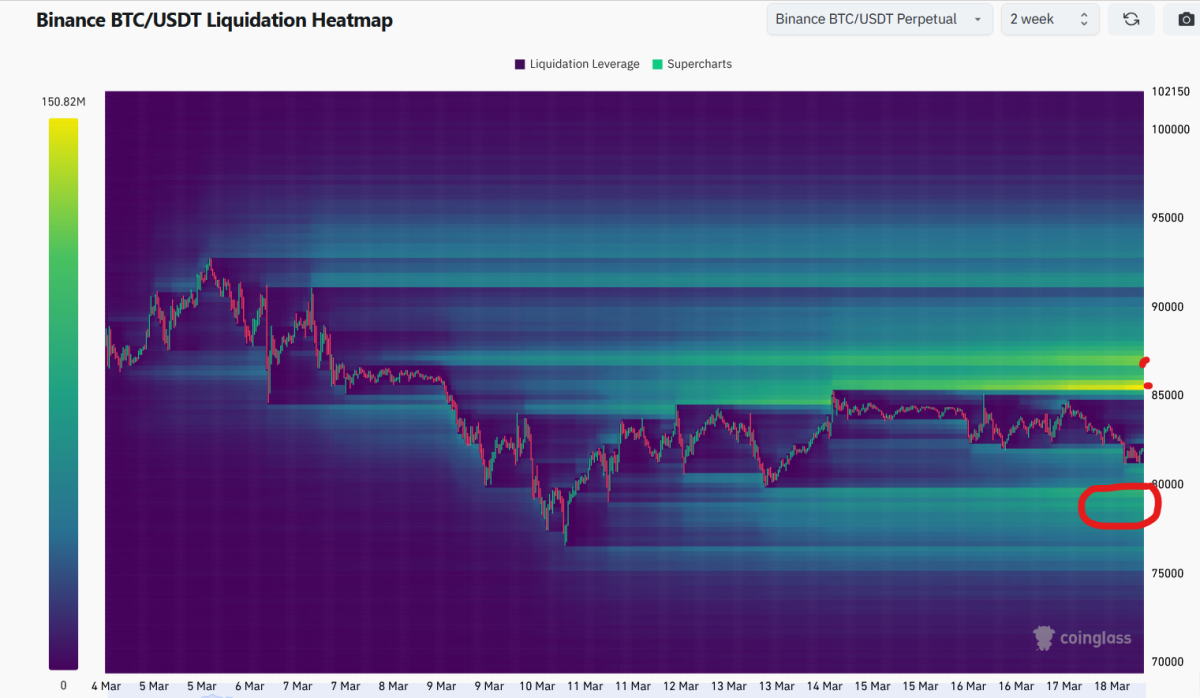Viewport: 1200px width, 698px height.
Task: Click the caret arrow on the pair selector
Action: point(977,19)
